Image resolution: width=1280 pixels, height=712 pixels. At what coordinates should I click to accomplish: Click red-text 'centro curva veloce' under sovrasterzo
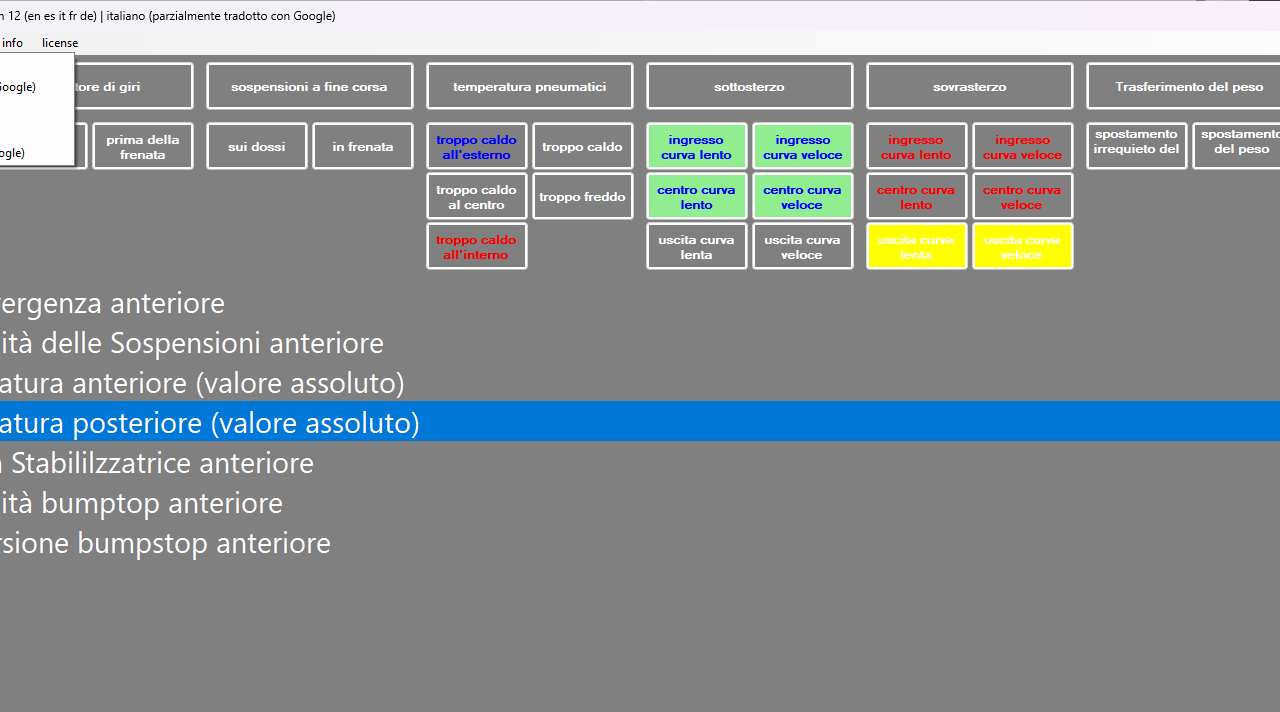click(x=1023, y=197)
